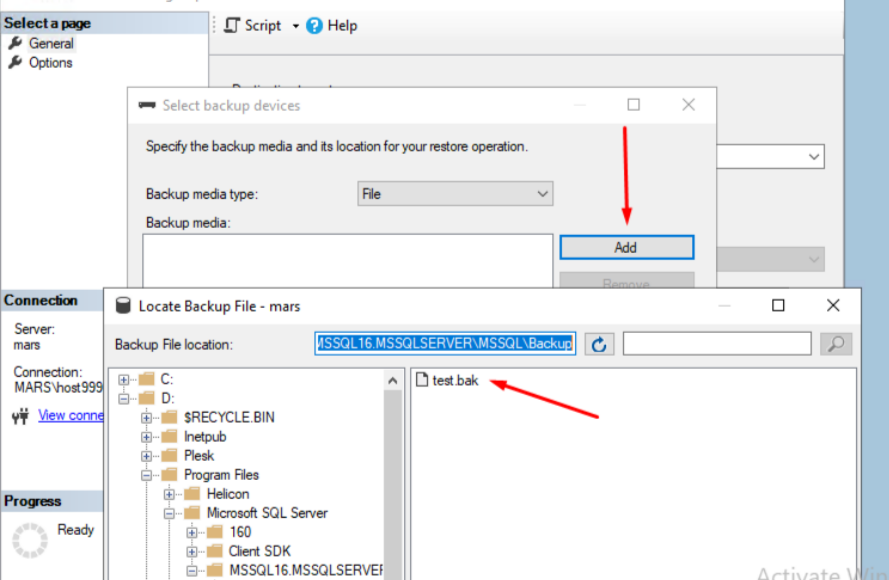The height and width of the screenshot is (580, 889).
Task: Refresh the backup file location
Action: pyautogui.click(x=599, y=344)
